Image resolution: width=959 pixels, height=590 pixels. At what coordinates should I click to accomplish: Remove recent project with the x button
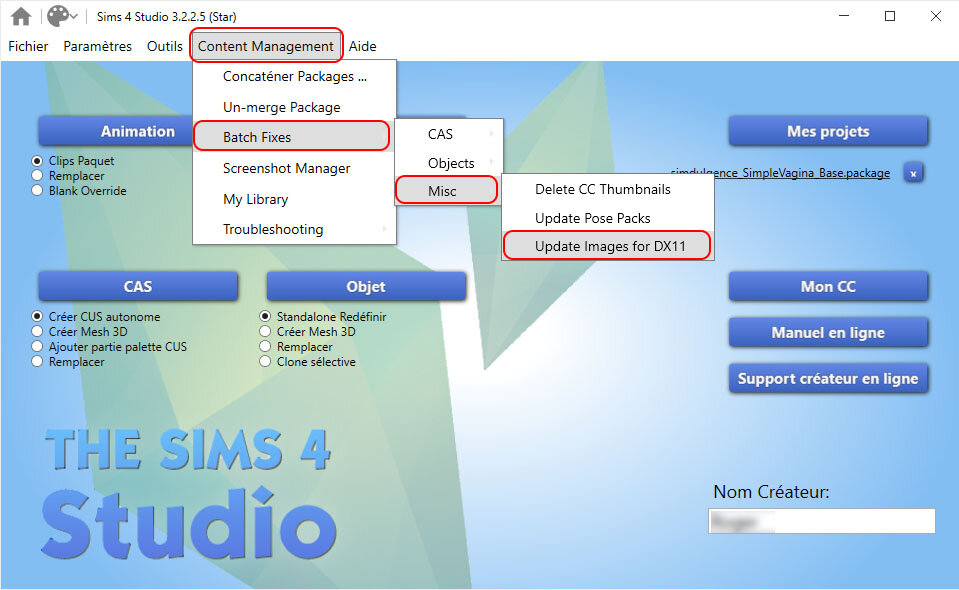pyautogui.click(x=913, y=173)
